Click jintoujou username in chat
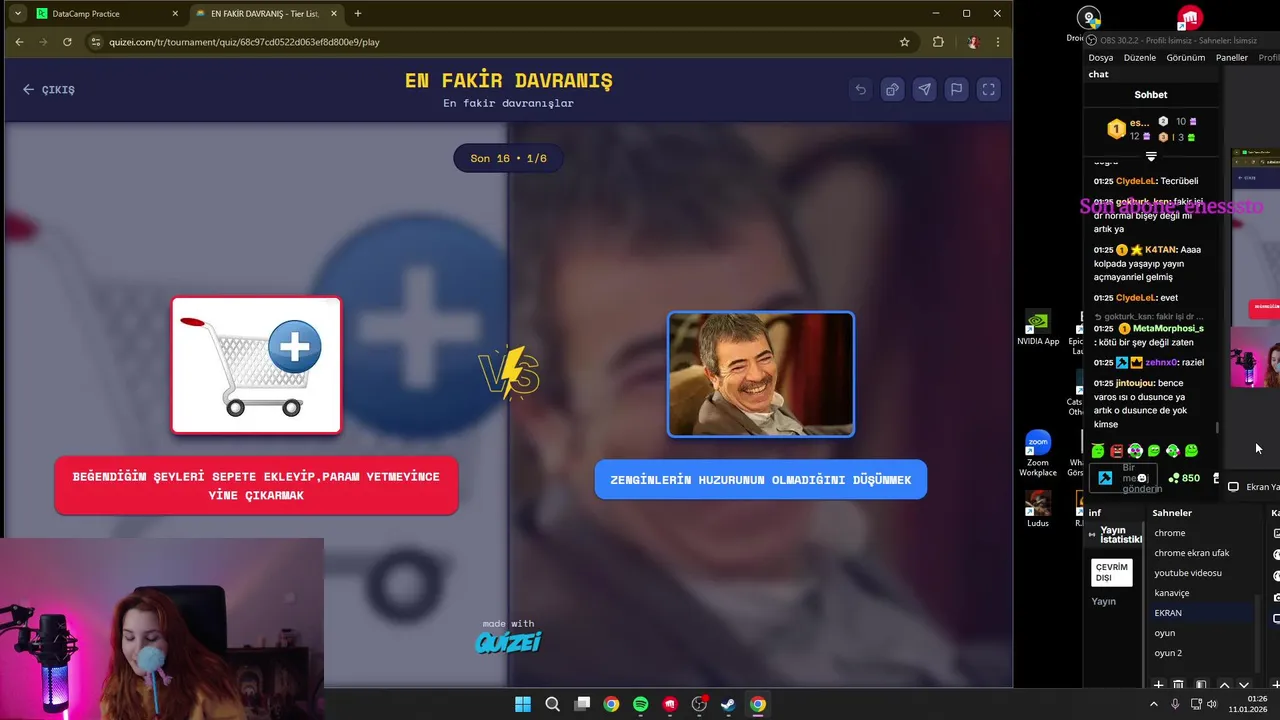The image size is (1280, 720). (1135, 383)
